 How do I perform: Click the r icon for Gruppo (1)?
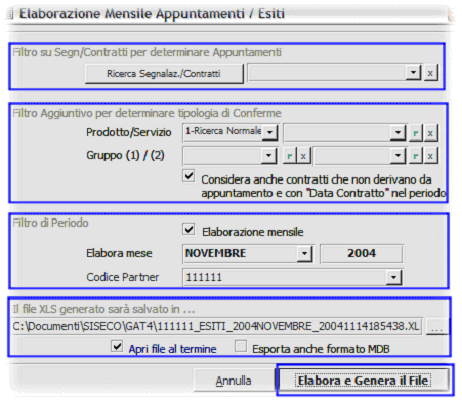tap(290, 156)
